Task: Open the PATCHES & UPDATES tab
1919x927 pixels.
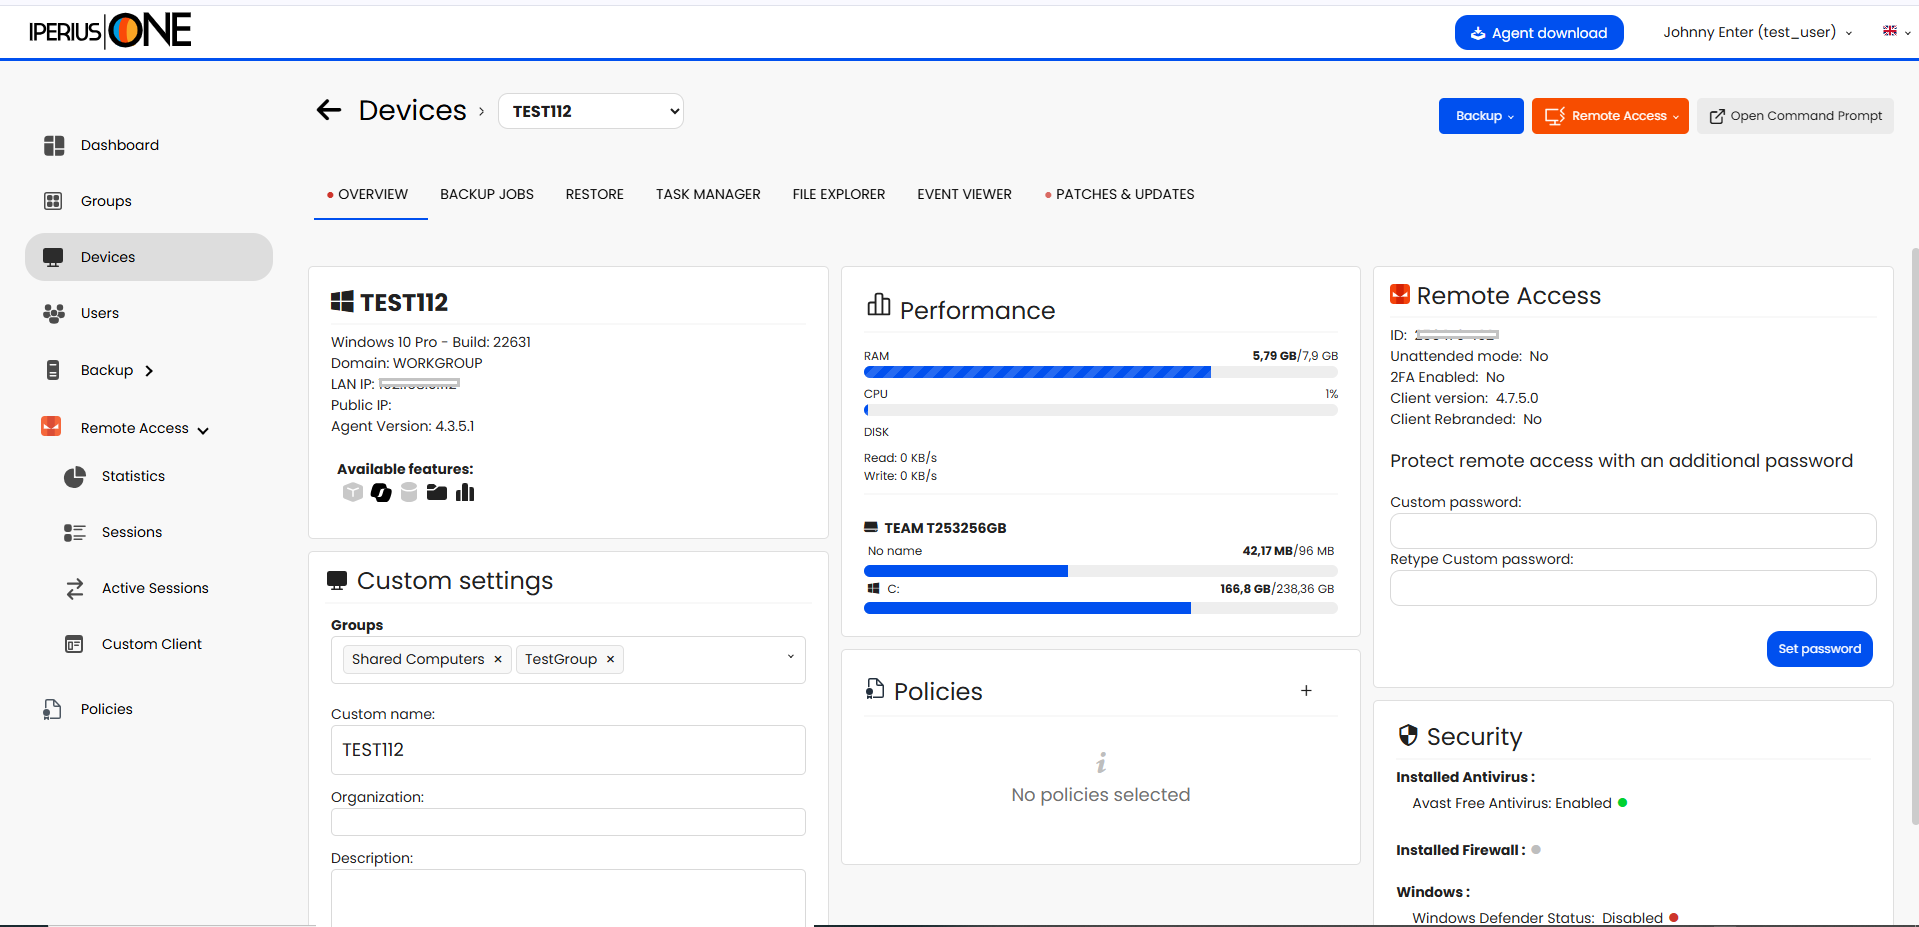Action: tap(1124, 195)
